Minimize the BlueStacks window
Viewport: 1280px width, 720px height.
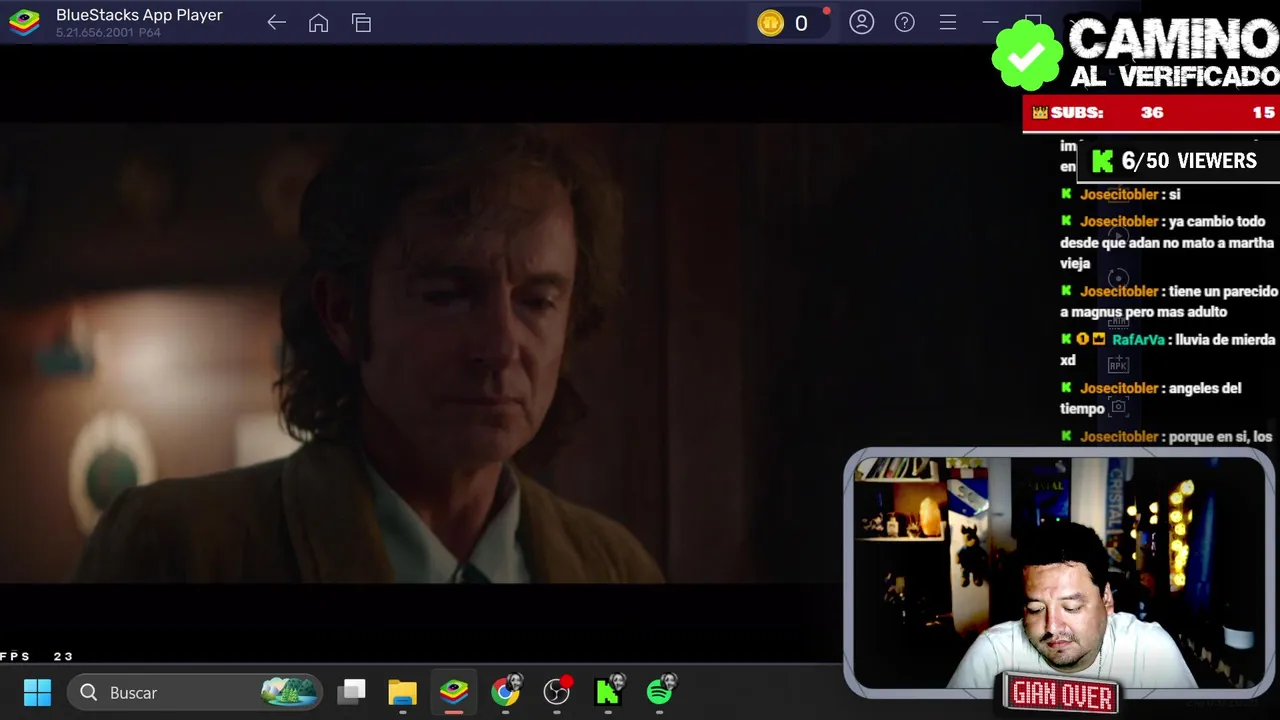990,22
